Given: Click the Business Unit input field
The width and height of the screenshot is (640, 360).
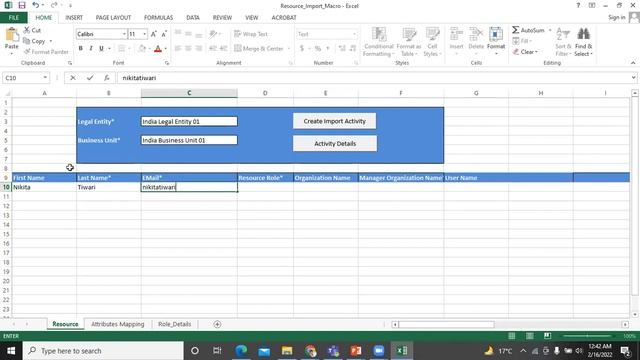Looking at the screenshot, I should pyautogui.click(x=189, y=140).
